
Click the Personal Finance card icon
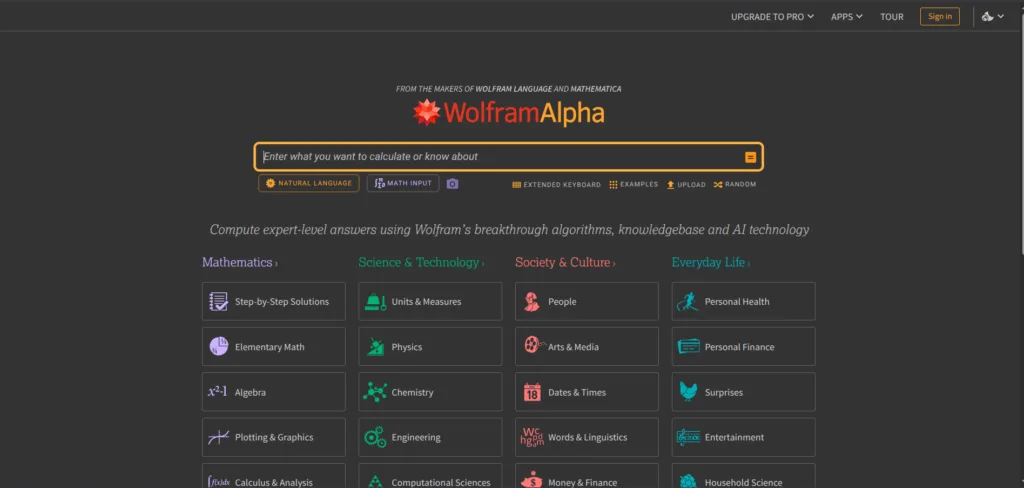(x=688, y=346)
